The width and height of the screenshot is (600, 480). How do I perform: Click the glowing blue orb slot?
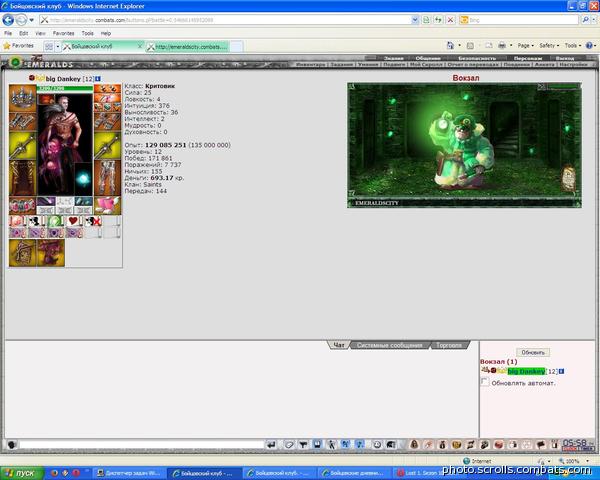coord(83,178)
